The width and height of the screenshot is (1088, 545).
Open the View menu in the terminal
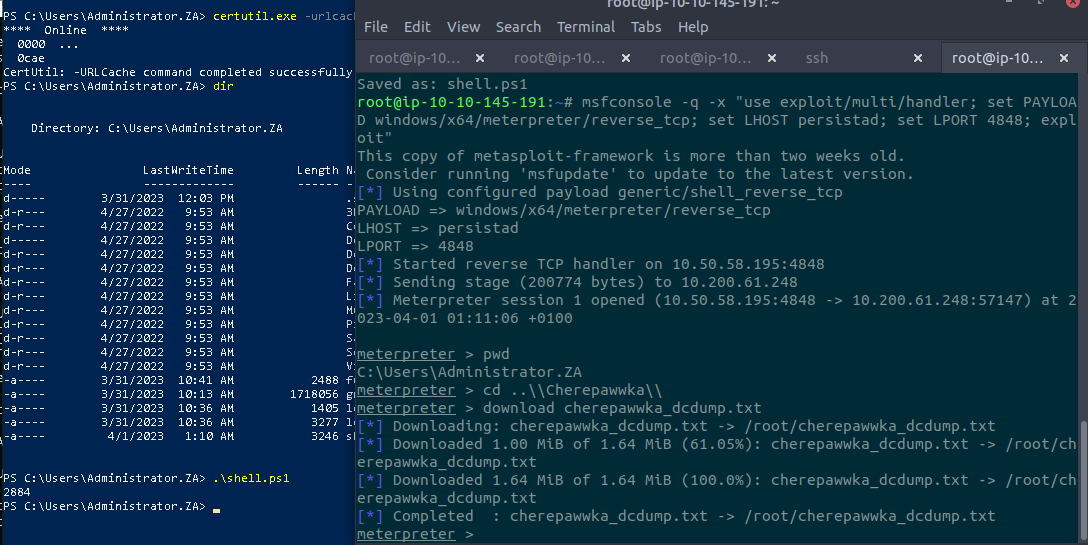pos(463,27)
